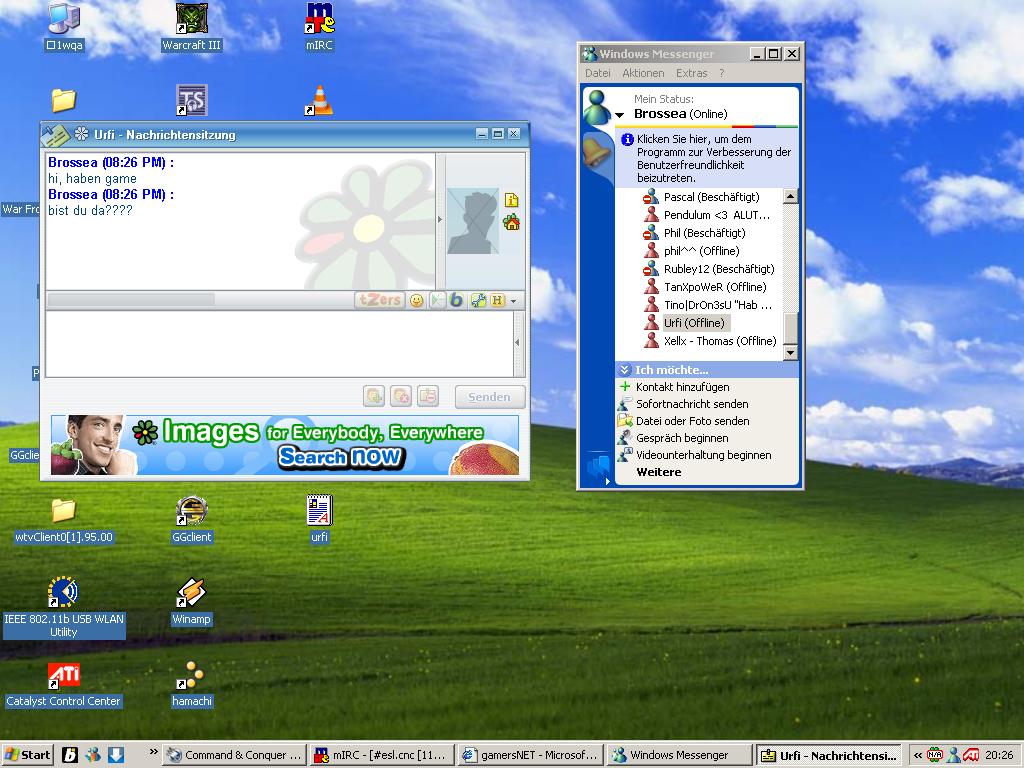The width and height of the screenshot is (1024, 768).
Task: Open the wrench settings icon in the chat toolbar
Action: [479, 300]
